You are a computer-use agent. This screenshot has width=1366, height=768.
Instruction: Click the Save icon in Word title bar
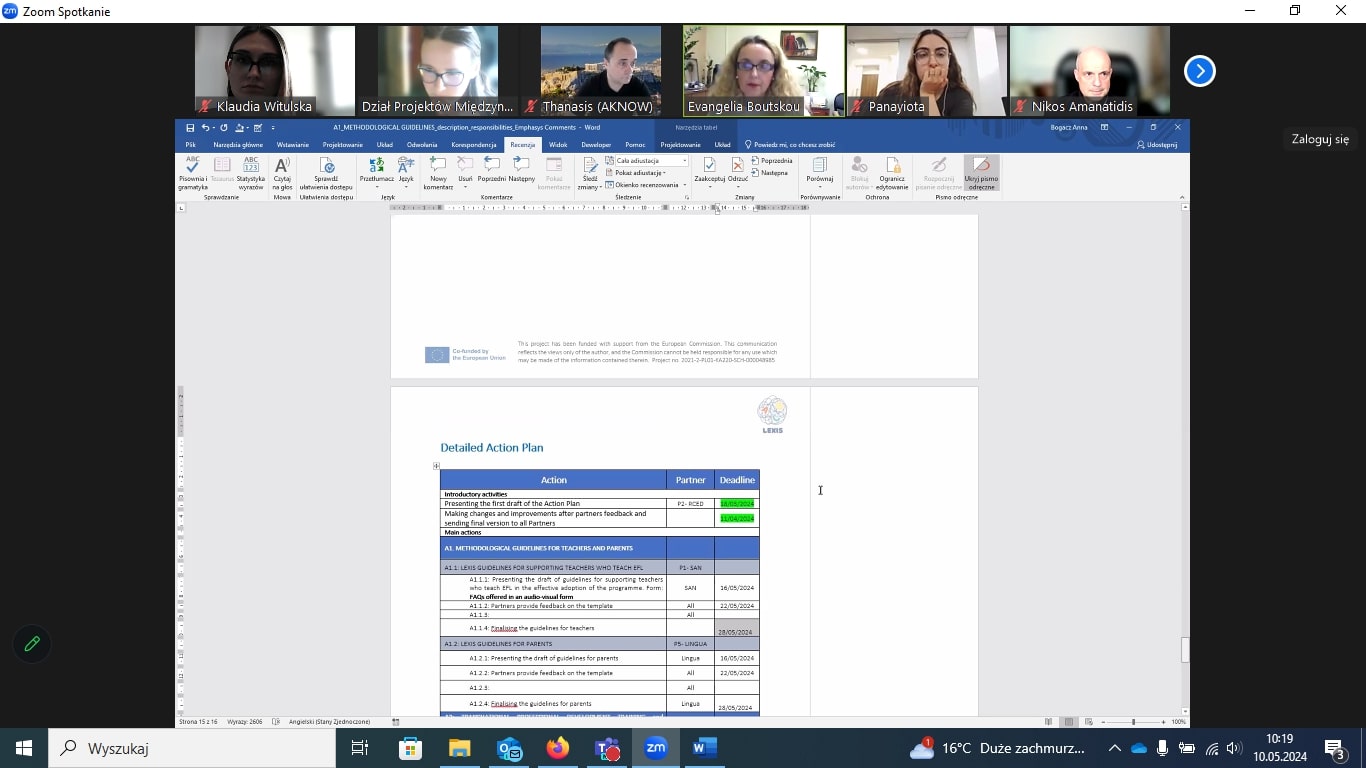(x=190, y=128)
